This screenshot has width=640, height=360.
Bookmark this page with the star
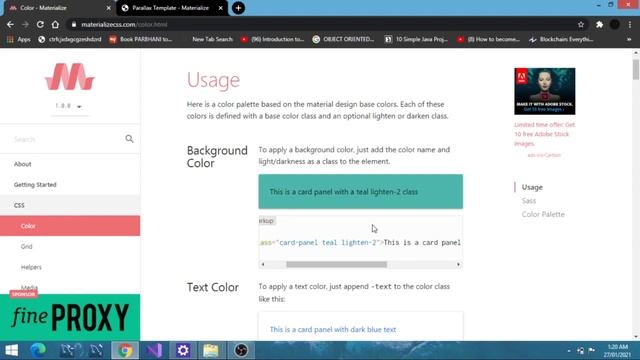point(581,24)
